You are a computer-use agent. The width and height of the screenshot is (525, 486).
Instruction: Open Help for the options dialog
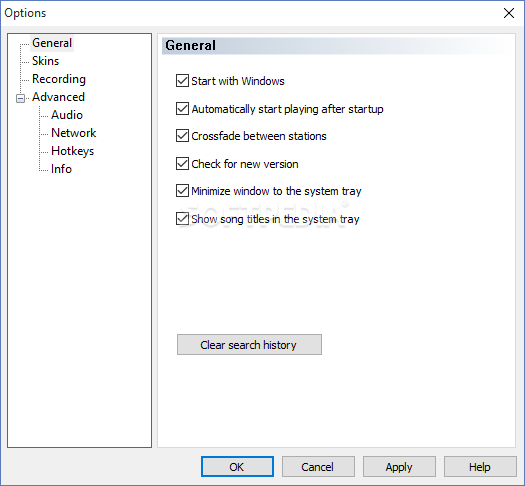(x=480, y=467)
